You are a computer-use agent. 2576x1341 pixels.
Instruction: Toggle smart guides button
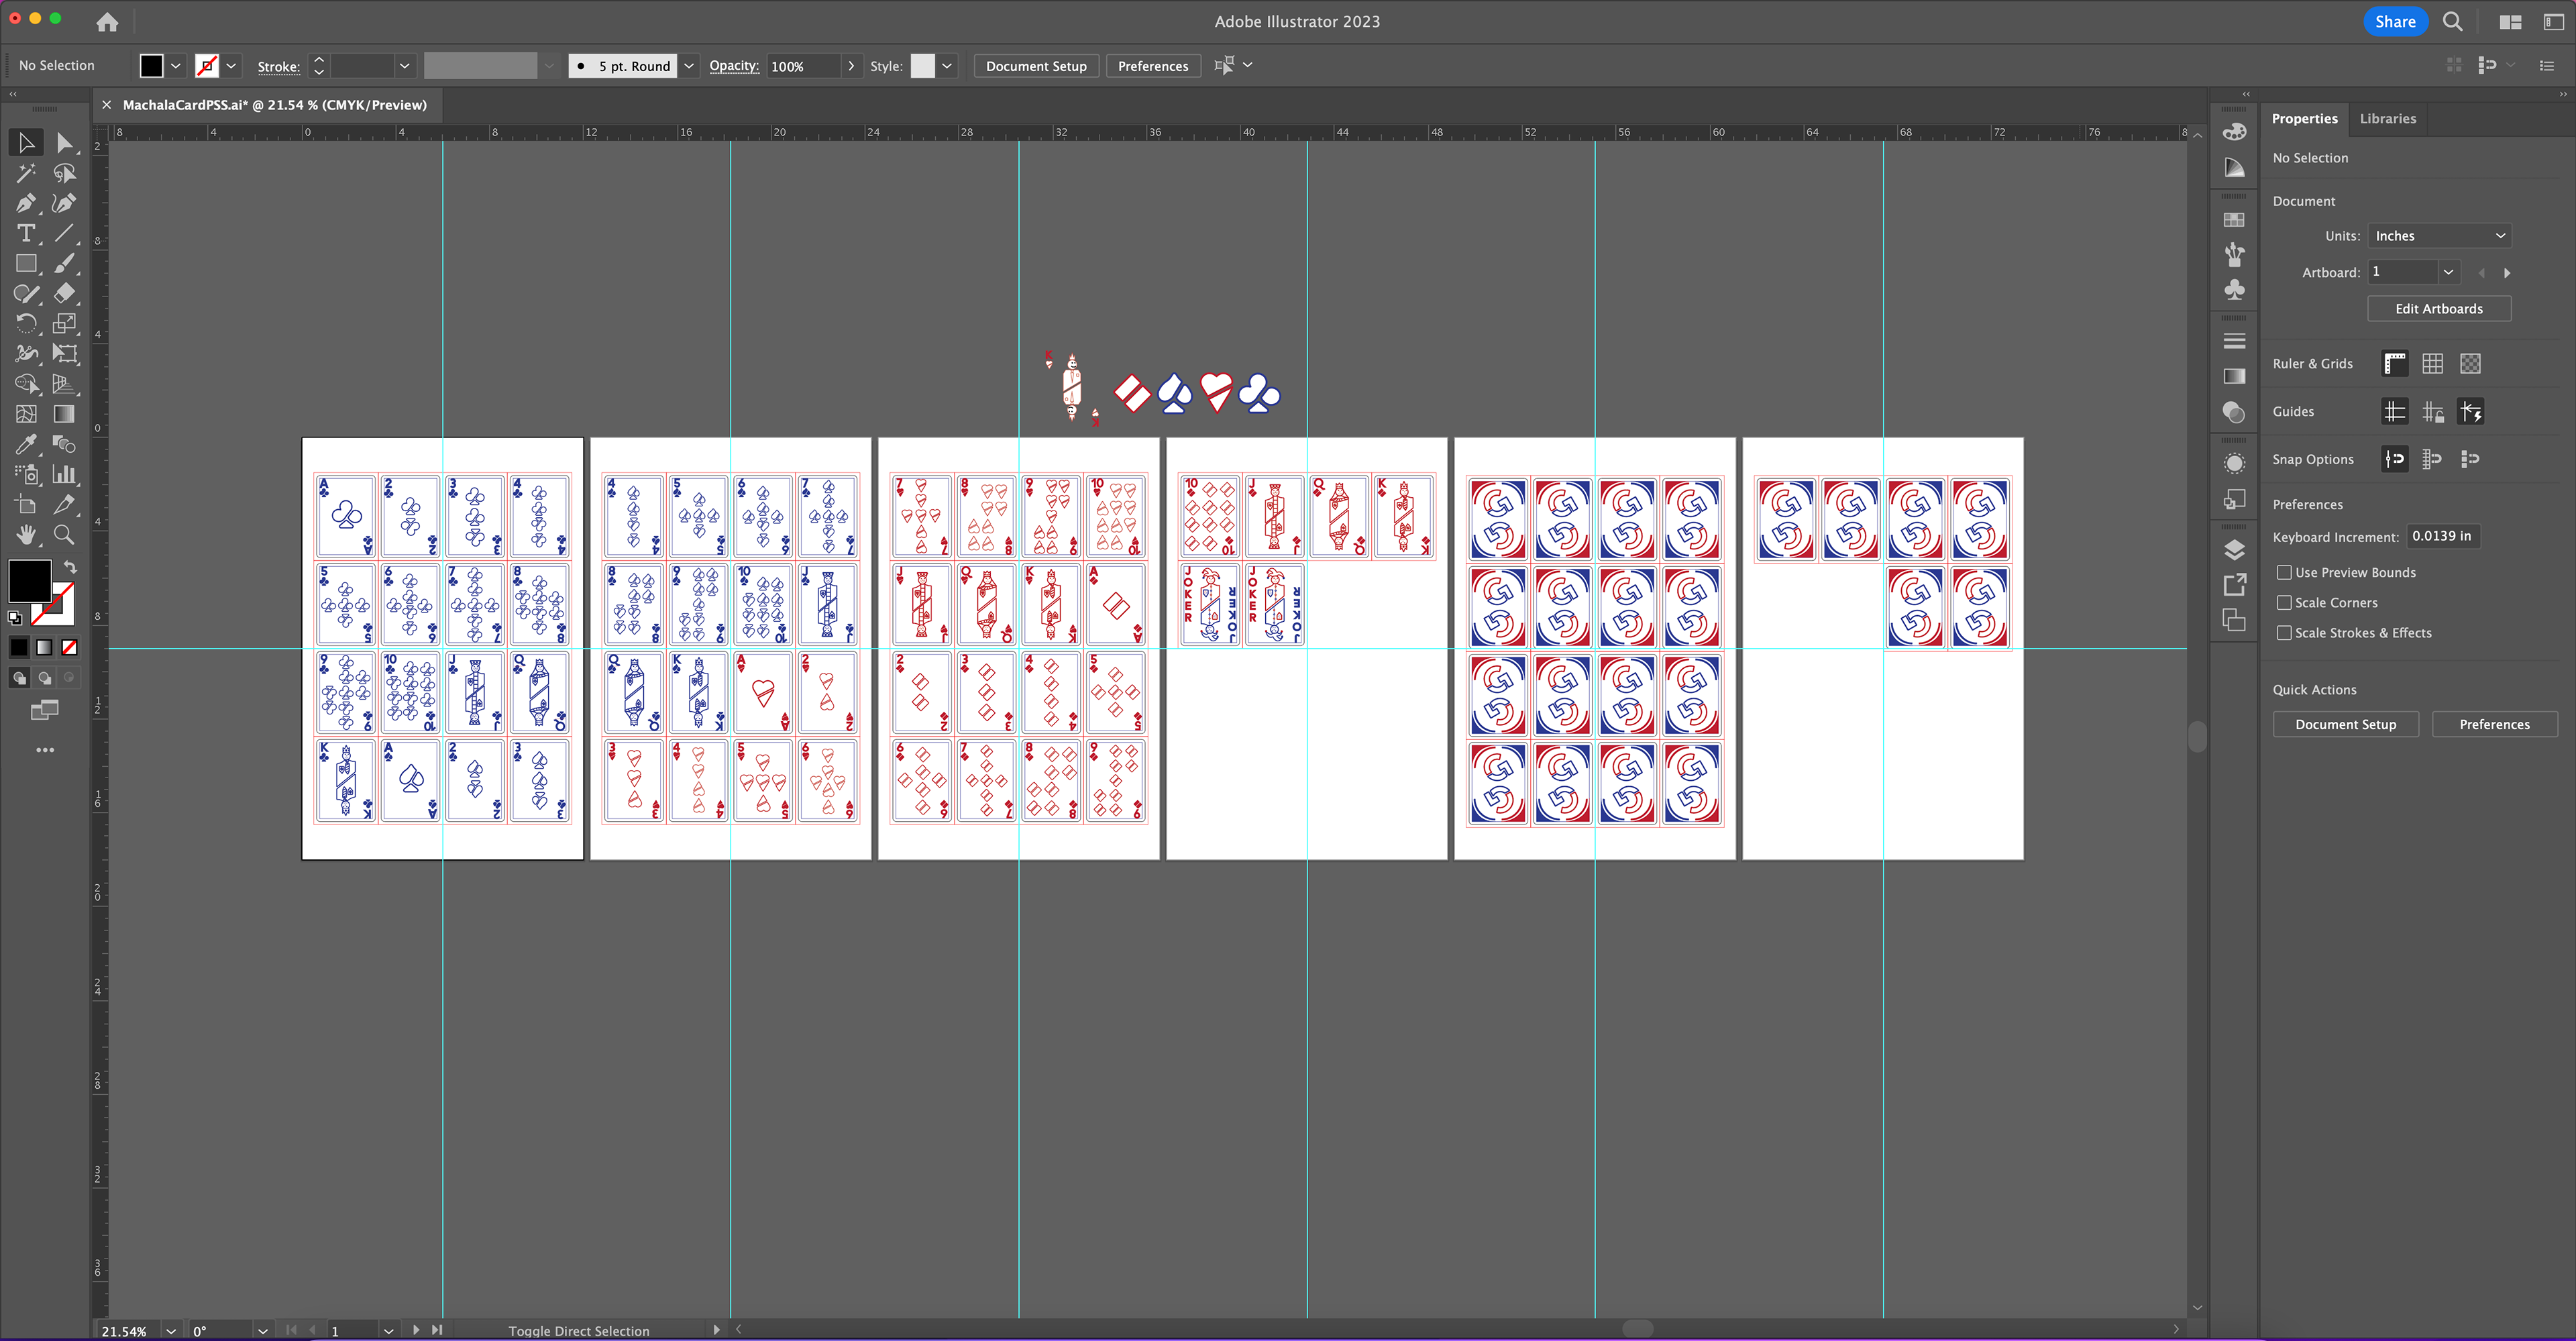(2470, 411)
